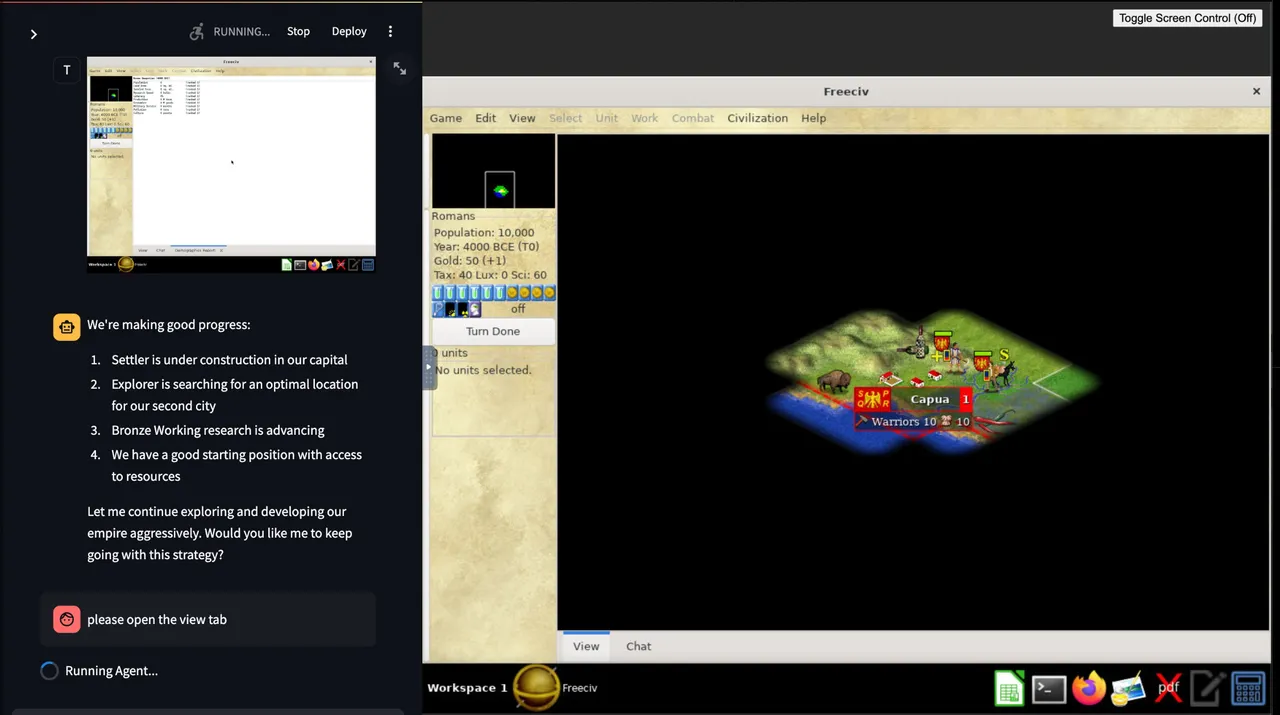Expand the screenshot thumbnail to fullscreen
The width and height of the screenshot is (1280, 715).
point(400,69)
